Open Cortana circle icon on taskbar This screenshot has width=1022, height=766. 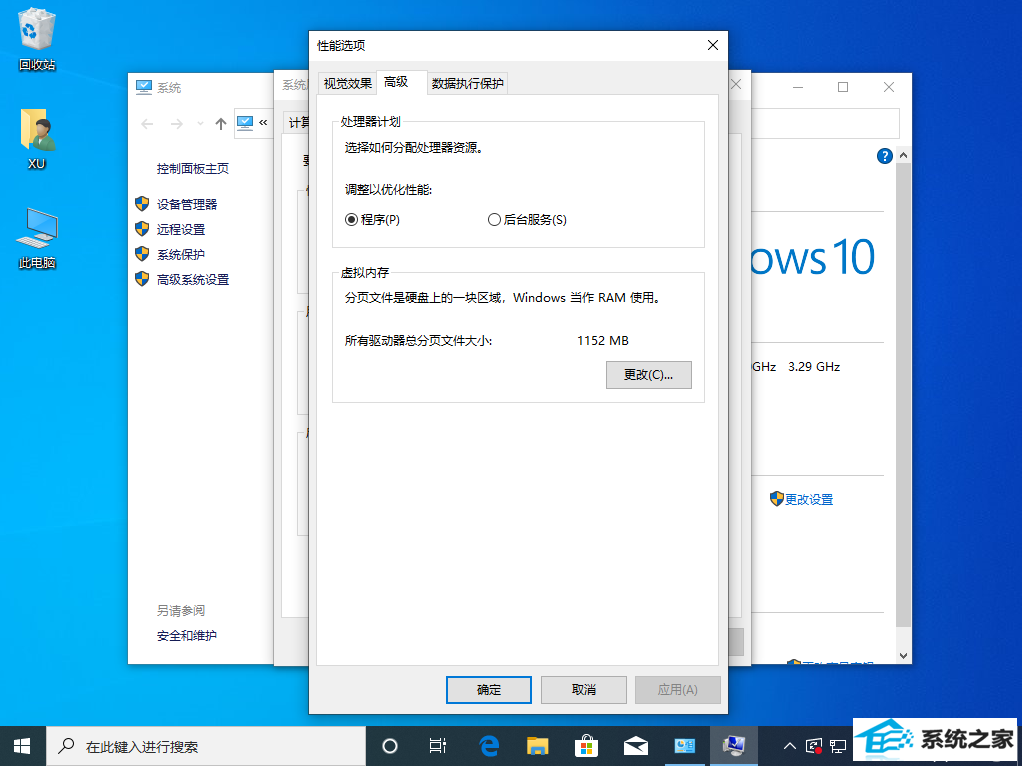(x=390, y=746)
